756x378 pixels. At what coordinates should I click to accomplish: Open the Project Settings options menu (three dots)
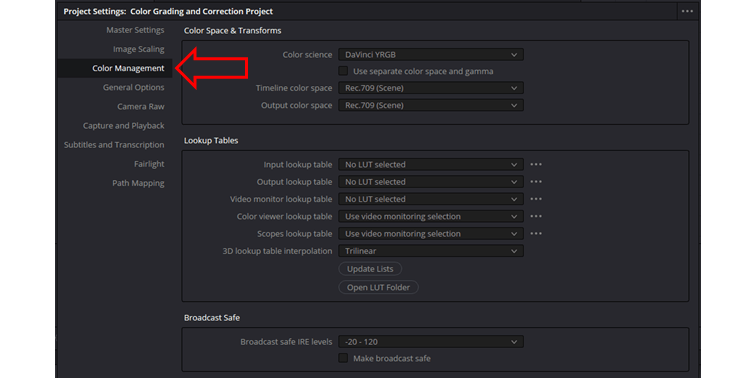point(688,11)
